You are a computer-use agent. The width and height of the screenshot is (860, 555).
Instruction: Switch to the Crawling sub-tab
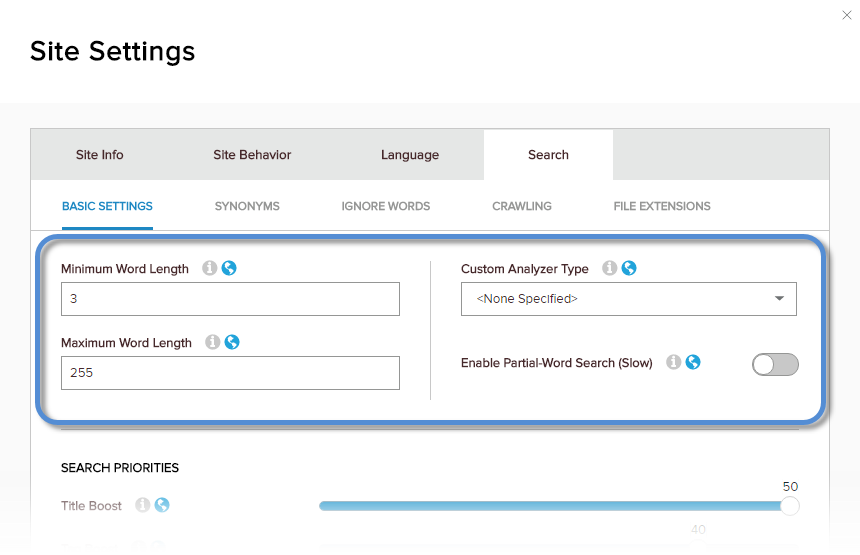(x=522, y=206)
